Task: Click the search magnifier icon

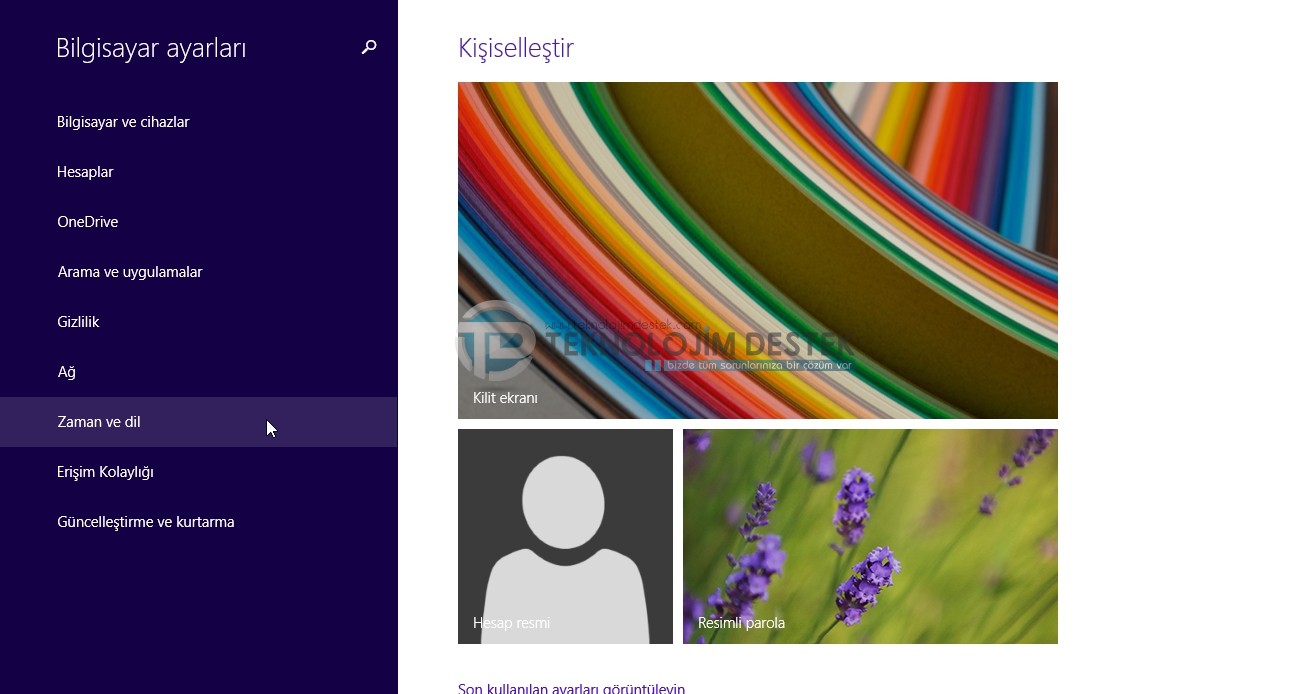Action: 369,47
